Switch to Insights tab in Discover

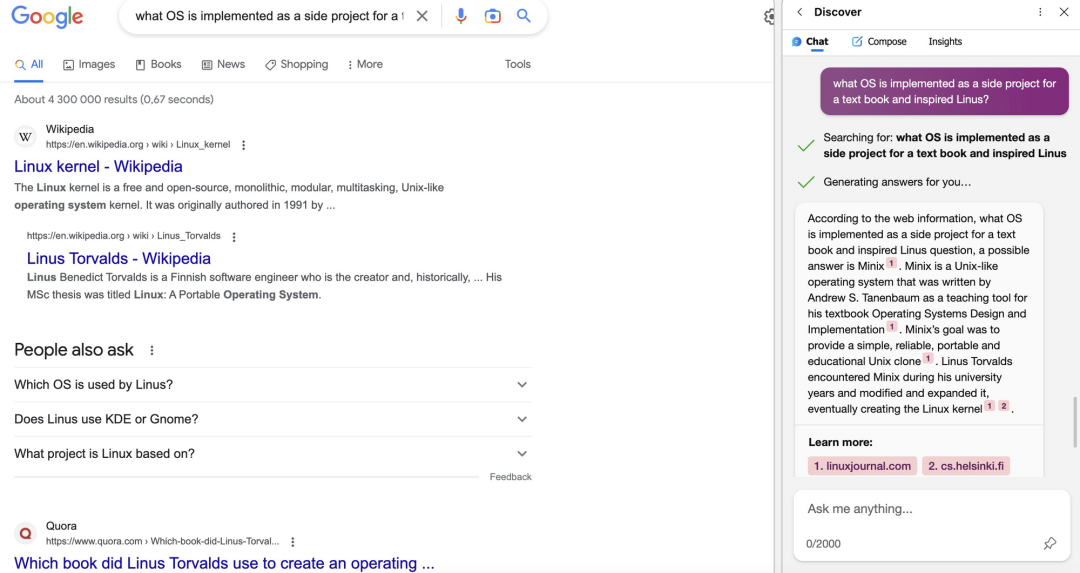(x=945, y=41)
